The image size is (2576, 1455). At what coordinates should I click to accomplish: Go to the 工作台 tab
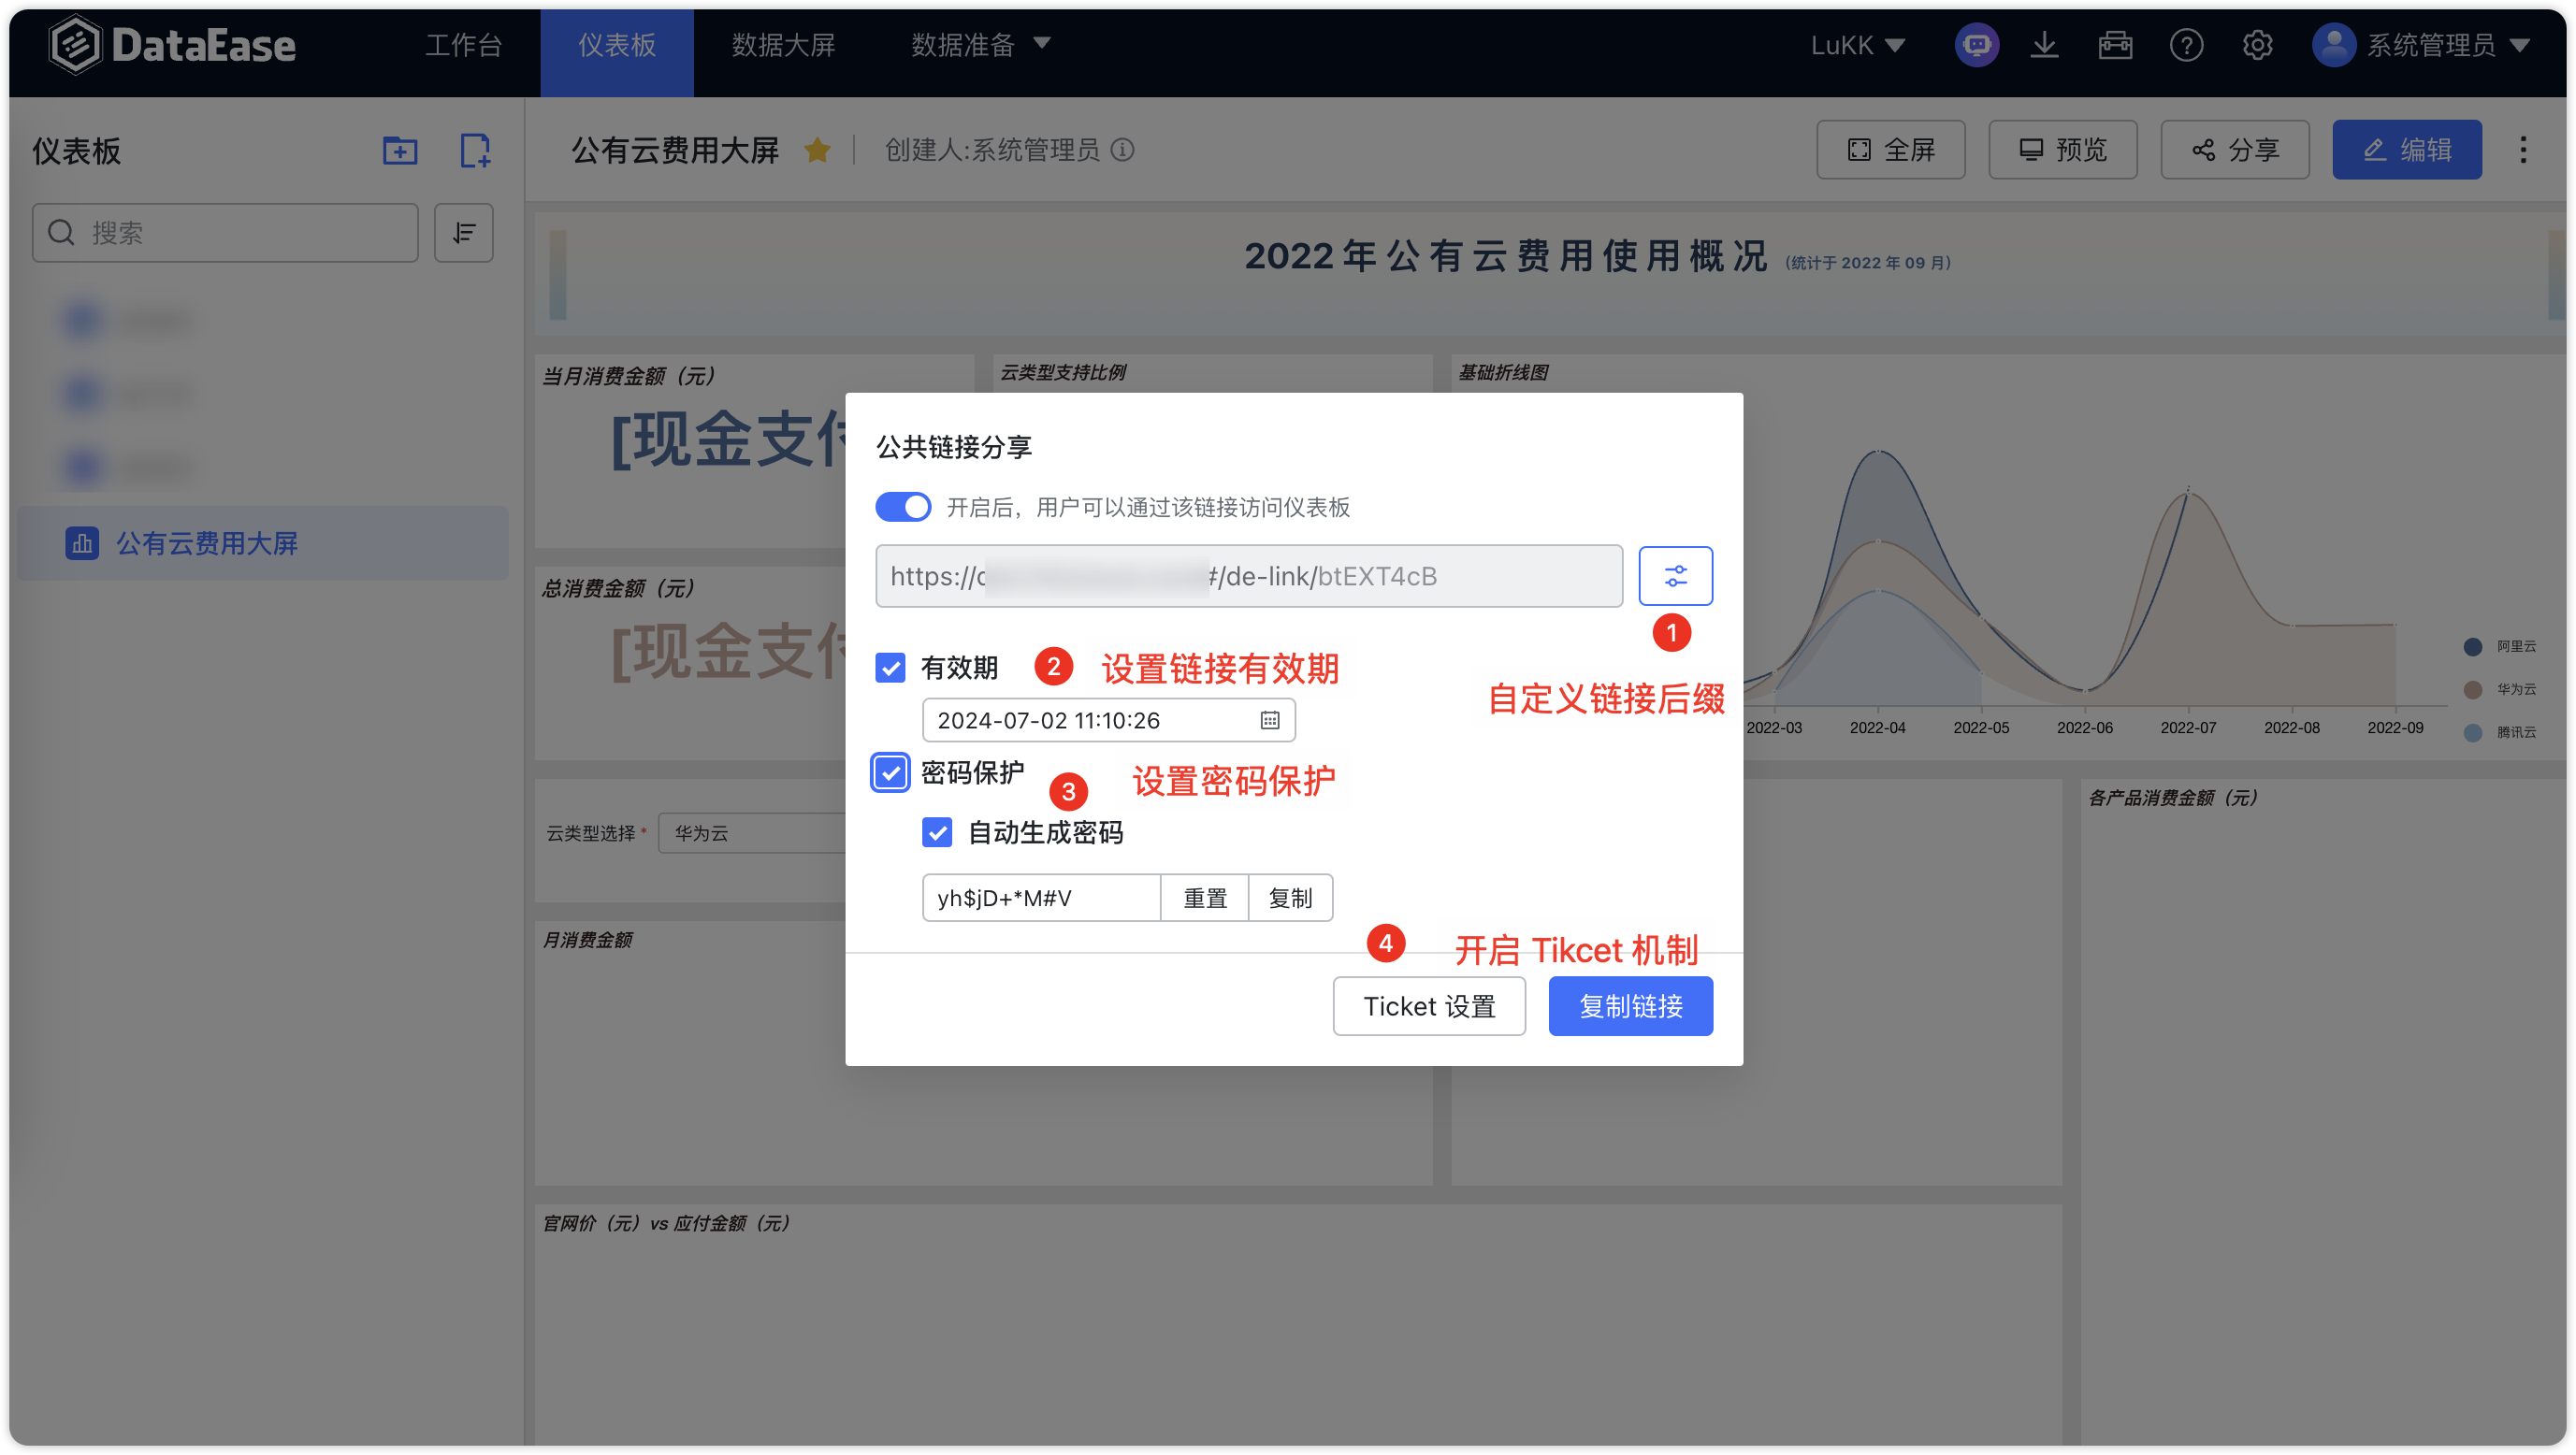pyautogui.click(x=463, y=45)
